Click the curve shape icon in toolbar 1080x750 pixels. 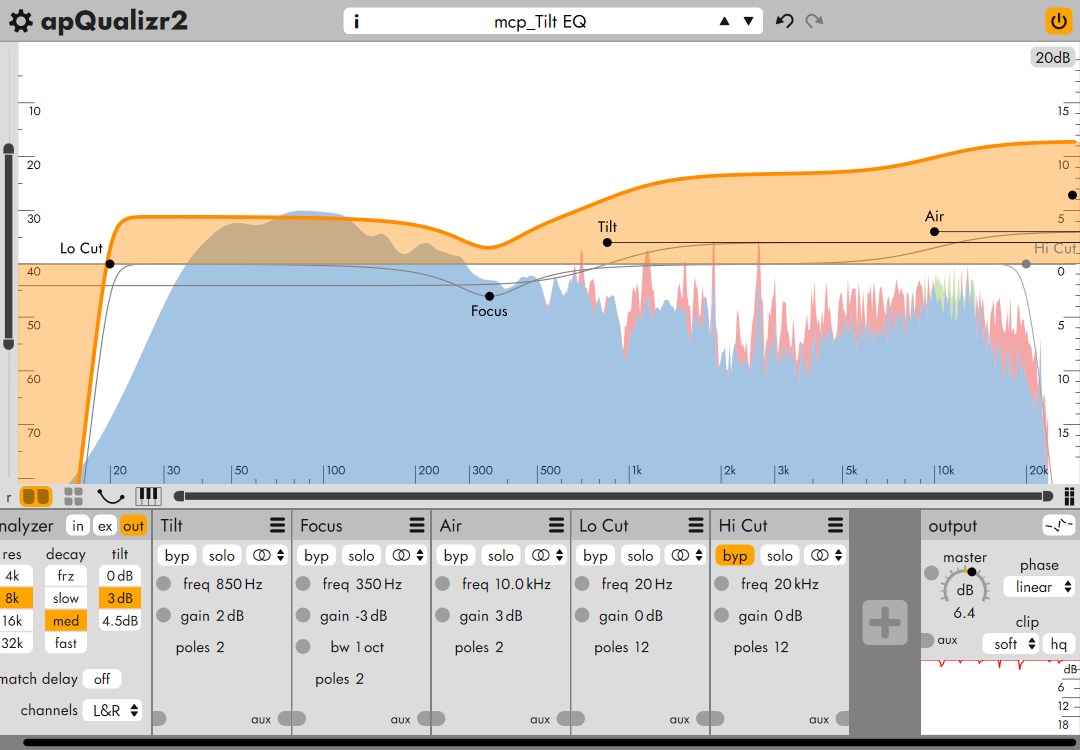111,496
